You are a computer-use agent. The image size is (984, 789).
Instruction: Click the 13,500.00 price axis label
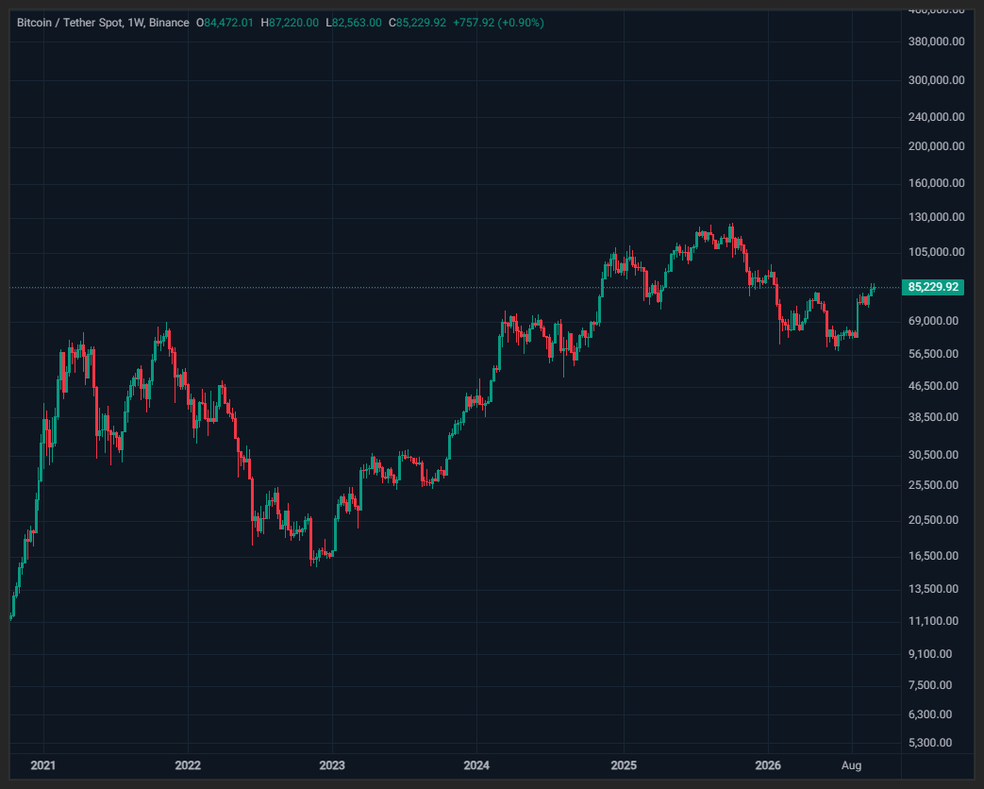(x=933, y=589)
